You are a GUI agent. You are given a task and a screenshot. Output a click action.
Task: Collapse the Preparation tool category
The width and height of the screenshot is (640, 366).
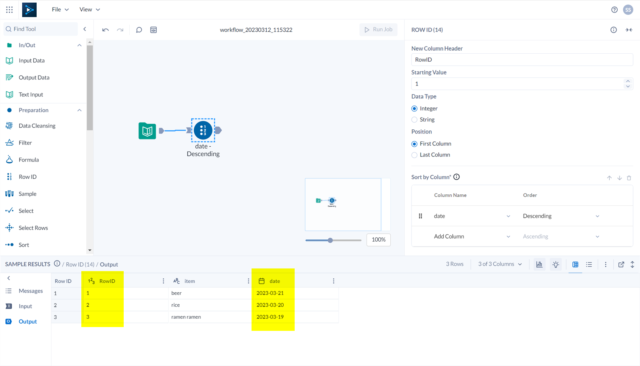pos(79,110)
